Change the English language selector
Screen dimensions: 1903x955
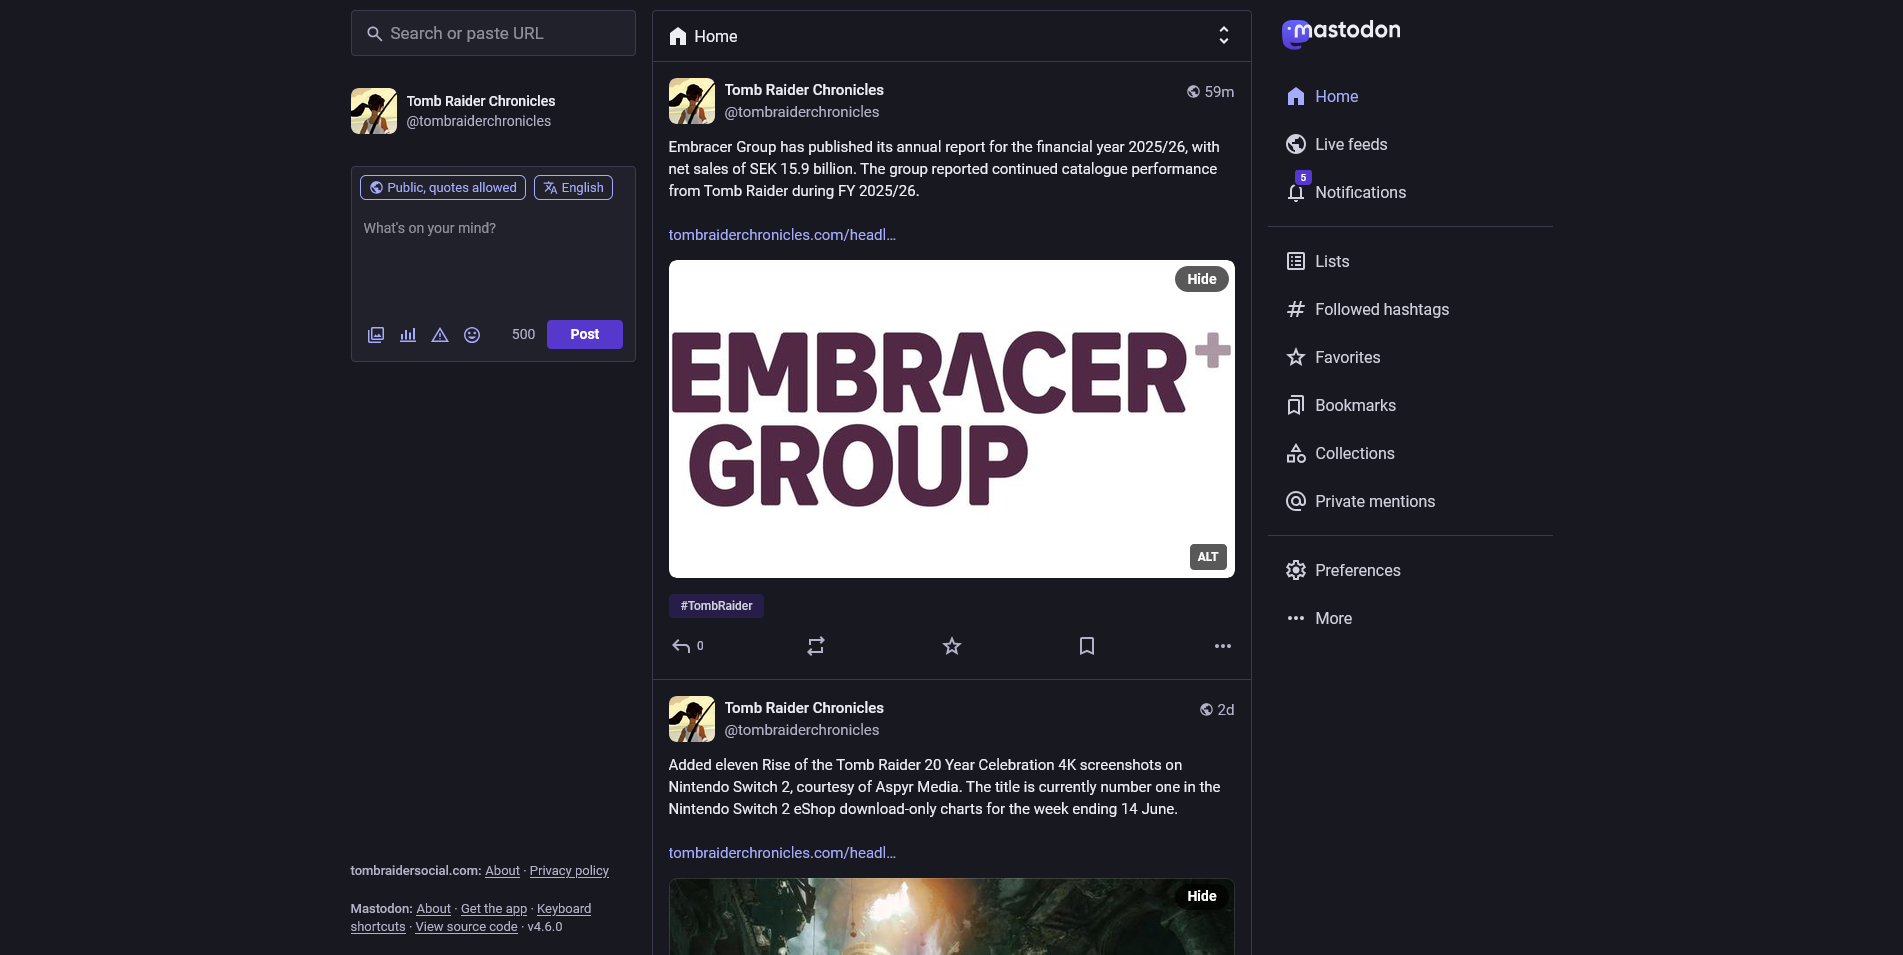[573, 187]
